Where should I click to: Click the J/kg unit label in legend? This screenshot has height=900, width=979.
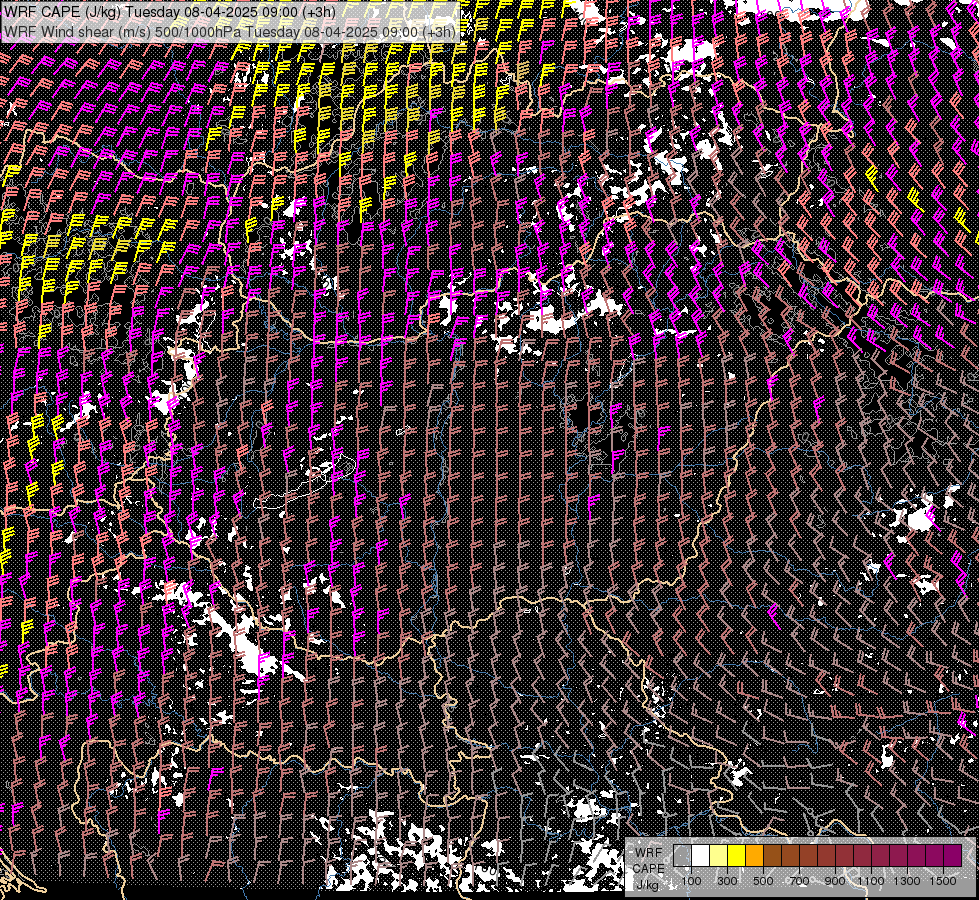[x=647, y=886]
